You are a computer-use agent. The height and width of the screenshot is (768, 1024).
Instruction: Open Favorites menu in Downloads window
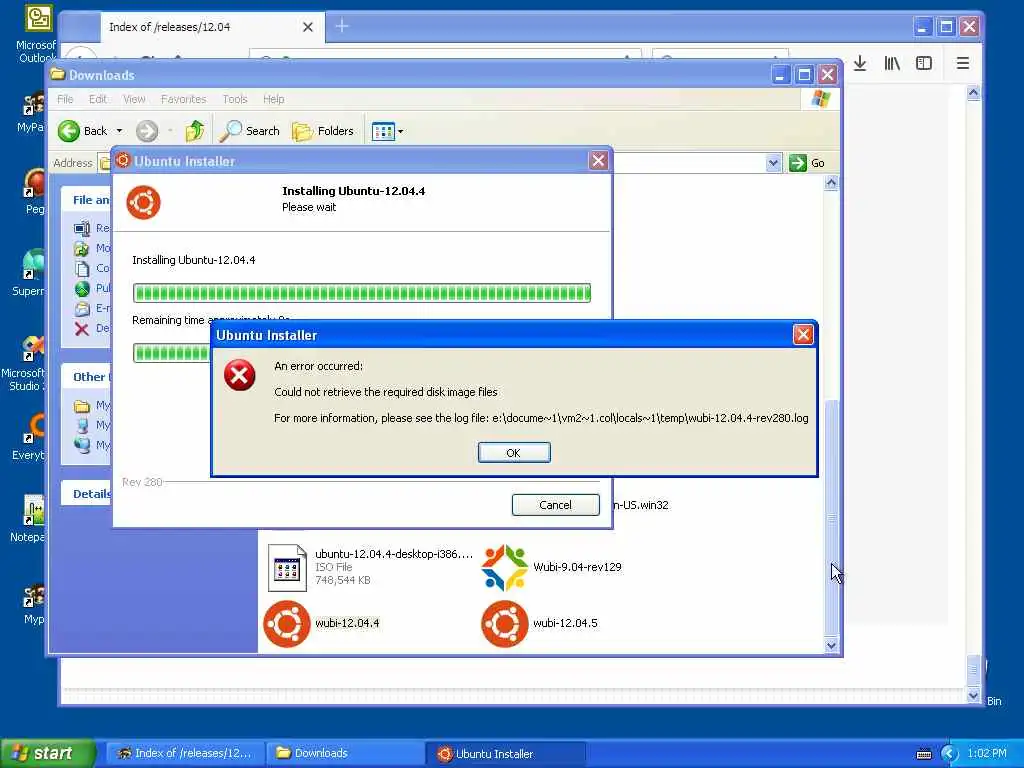184,99
